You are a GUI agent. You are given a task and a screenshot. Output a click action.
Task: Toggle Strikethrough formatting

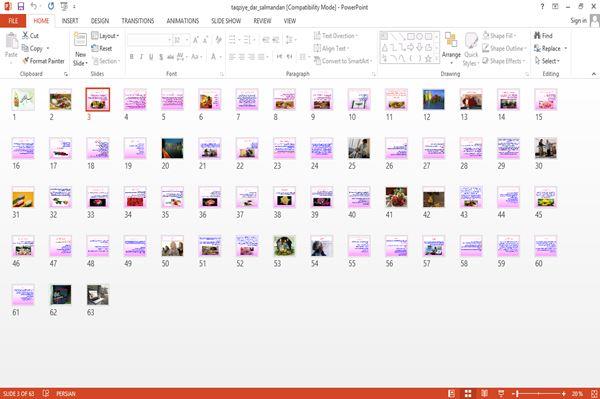tap(170, 57)
